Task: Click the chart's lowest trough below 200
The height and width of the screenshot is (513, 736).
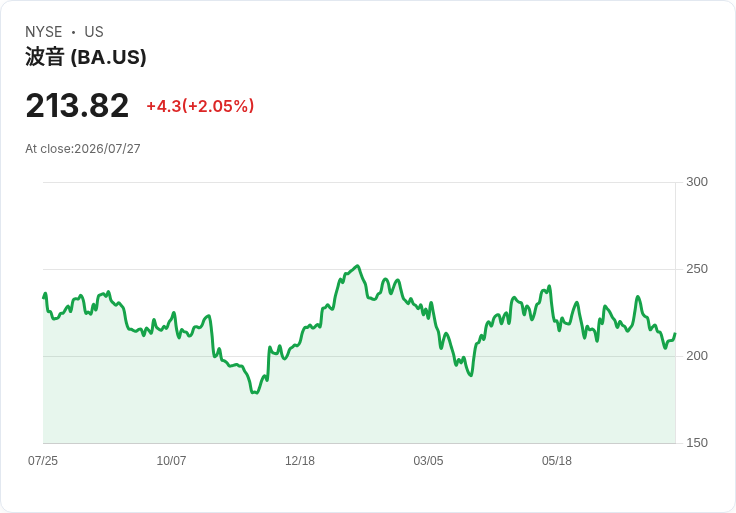Action: [x=255, y=392]
